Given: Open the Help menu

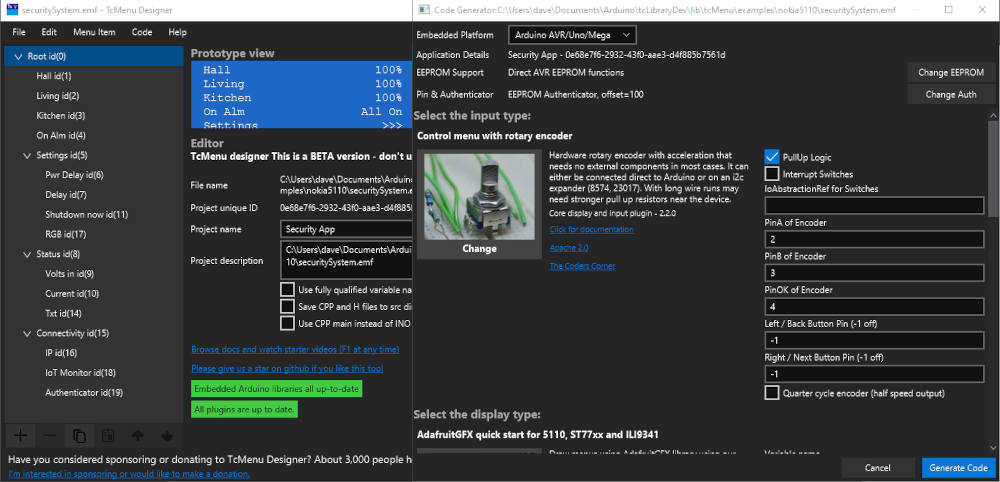Looking at the screenshot, I should tap(177, 32).
